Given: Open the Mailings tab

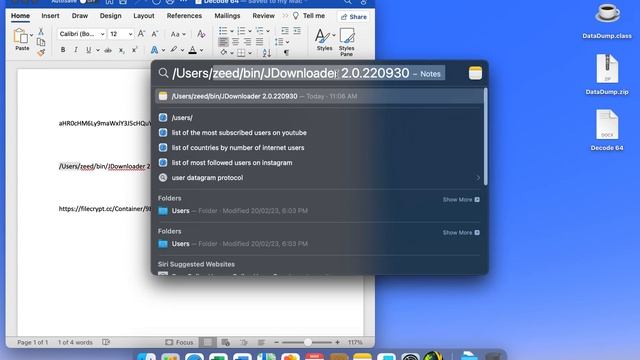Looking at the screenshot, I should (227, 16).
